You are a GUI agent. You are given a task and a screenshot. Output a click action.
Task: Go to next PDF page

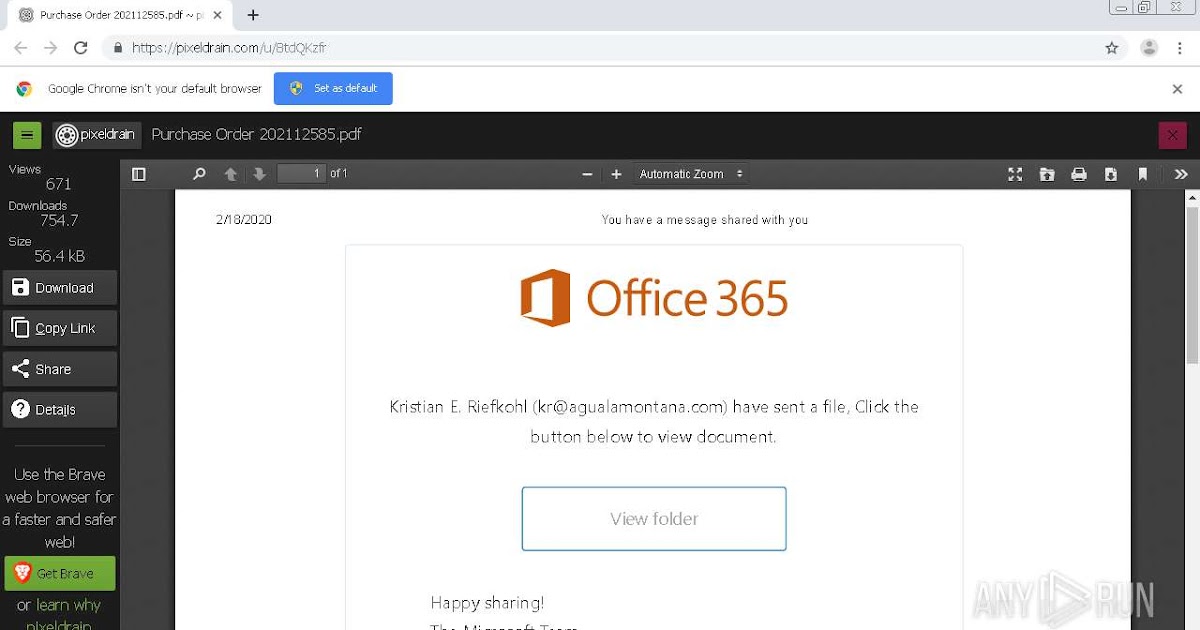coord(260,174)
